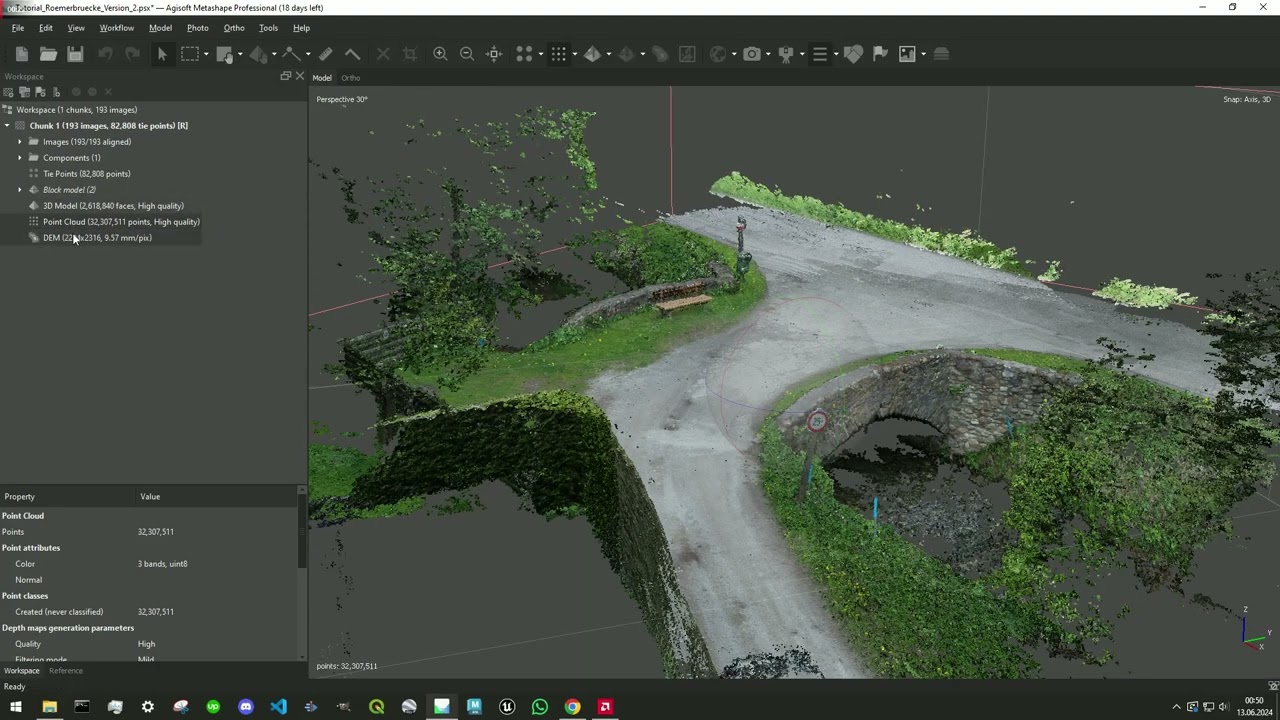The width and height of the screenshot is (1280, 720).
Task: Click the Crop Selection icon
Action: coord(410,54)
